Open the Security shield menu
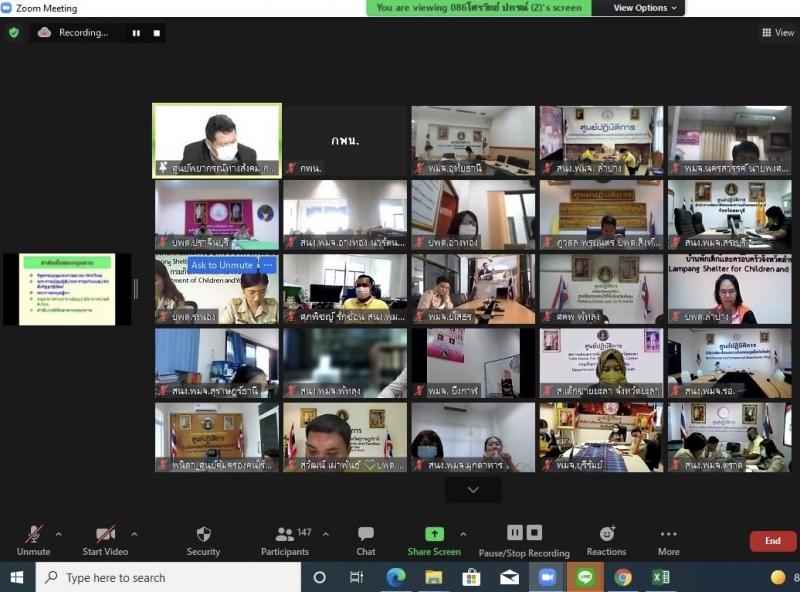Image resolution: width=800 pixels, height=592 pixels. point(203,540)
